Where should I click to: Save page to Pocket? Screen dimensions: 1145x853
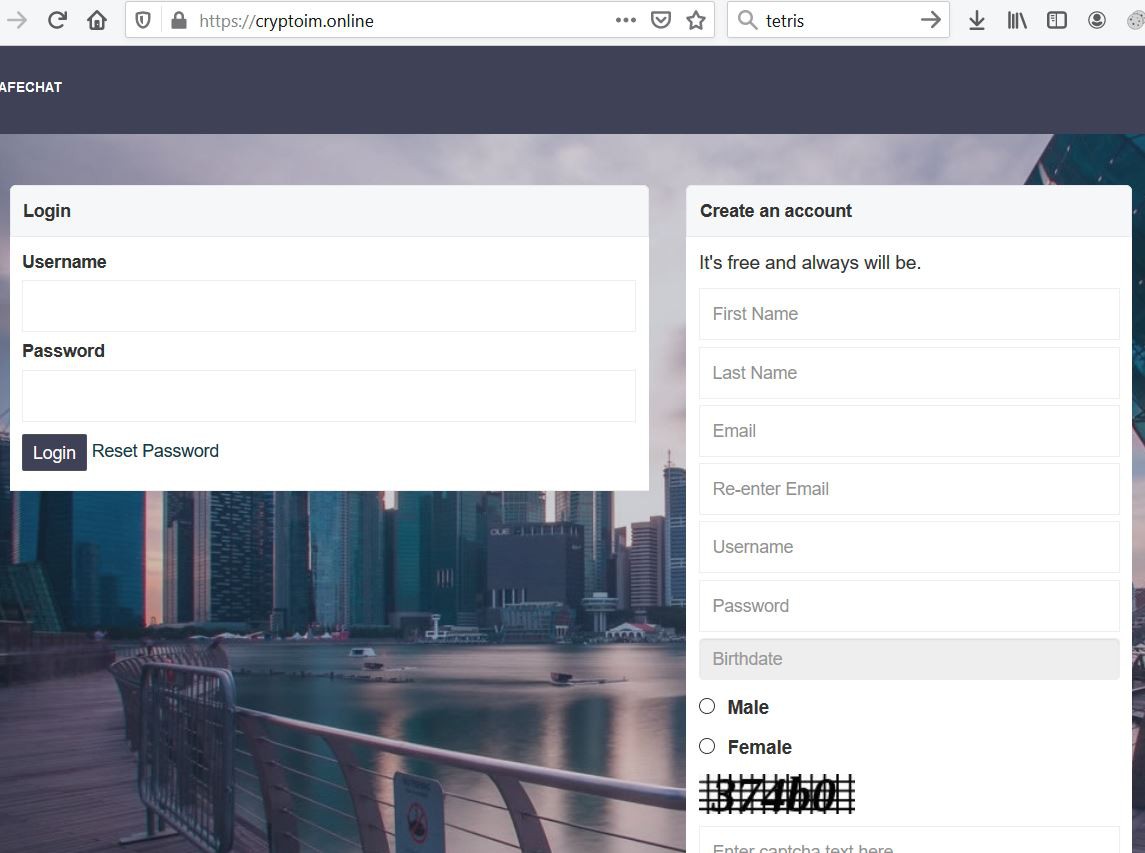click(660, 20)
